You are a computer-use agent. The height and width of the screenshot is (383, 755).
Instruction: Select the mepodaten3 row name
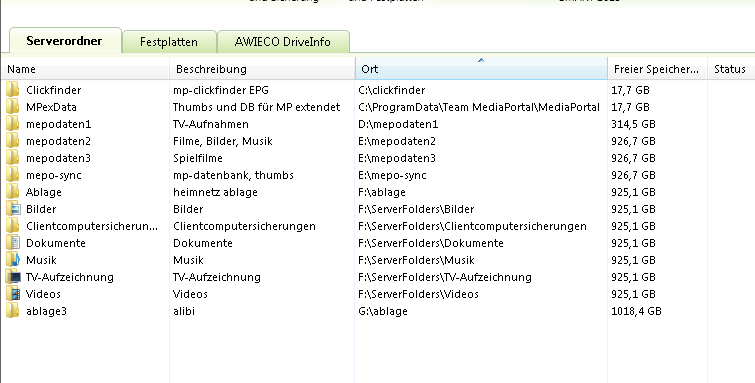pos(58,158)
